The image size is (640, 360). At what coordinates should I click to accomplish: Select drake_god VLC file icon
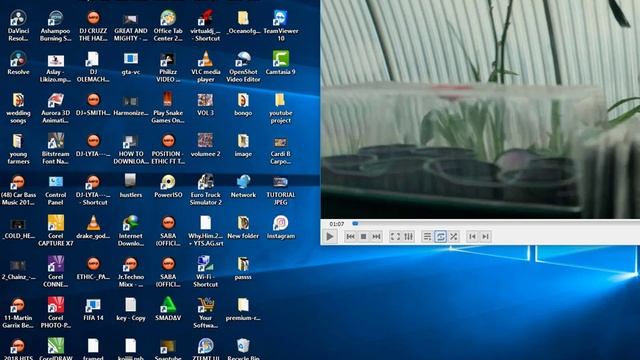(93, 227)
